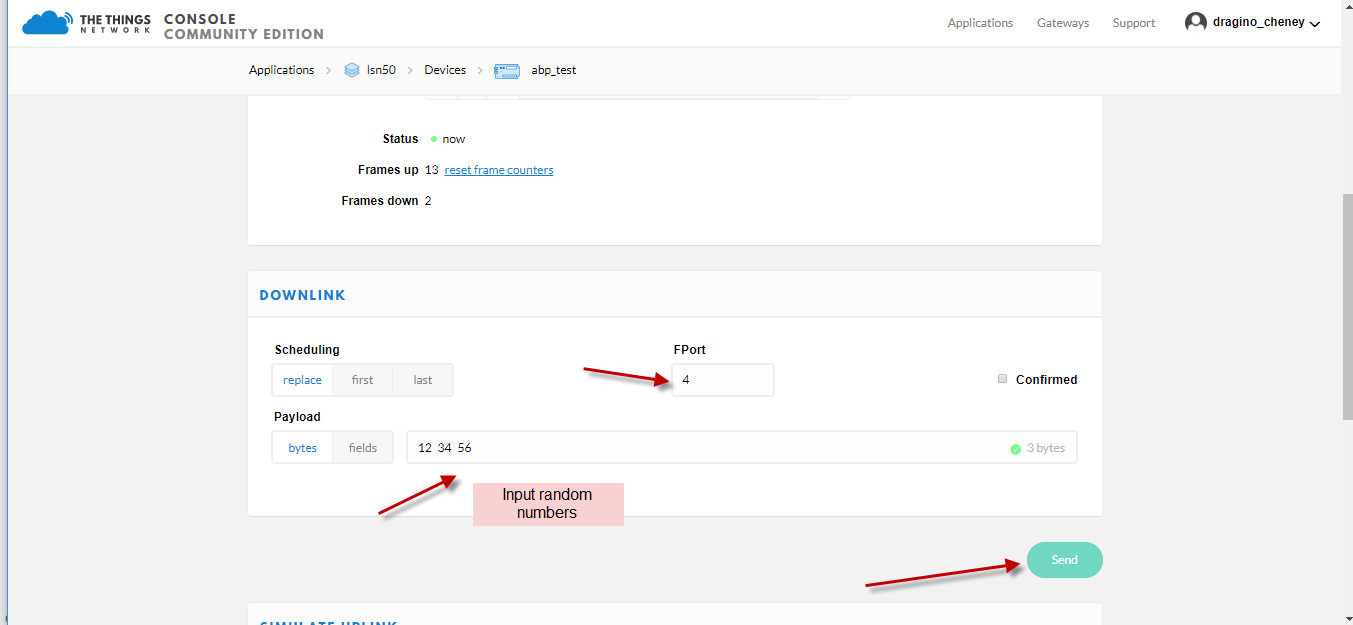The height and width of the screenshot is (625, 1353).
Task: Switch payload mode to fields
Action: coord(363,448)
